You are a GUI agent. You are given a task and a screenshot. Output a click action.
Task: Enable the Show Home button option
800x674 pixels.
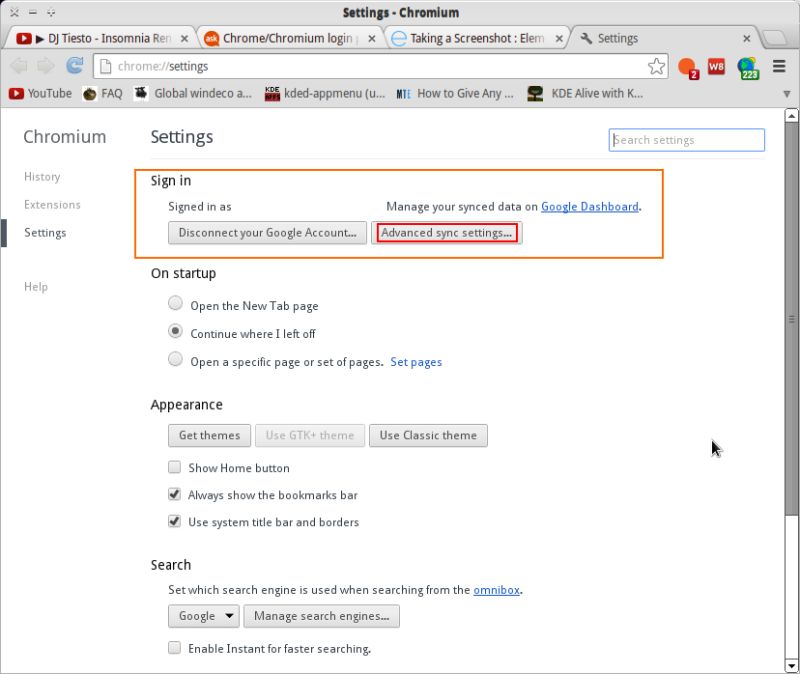click(175, 467)
